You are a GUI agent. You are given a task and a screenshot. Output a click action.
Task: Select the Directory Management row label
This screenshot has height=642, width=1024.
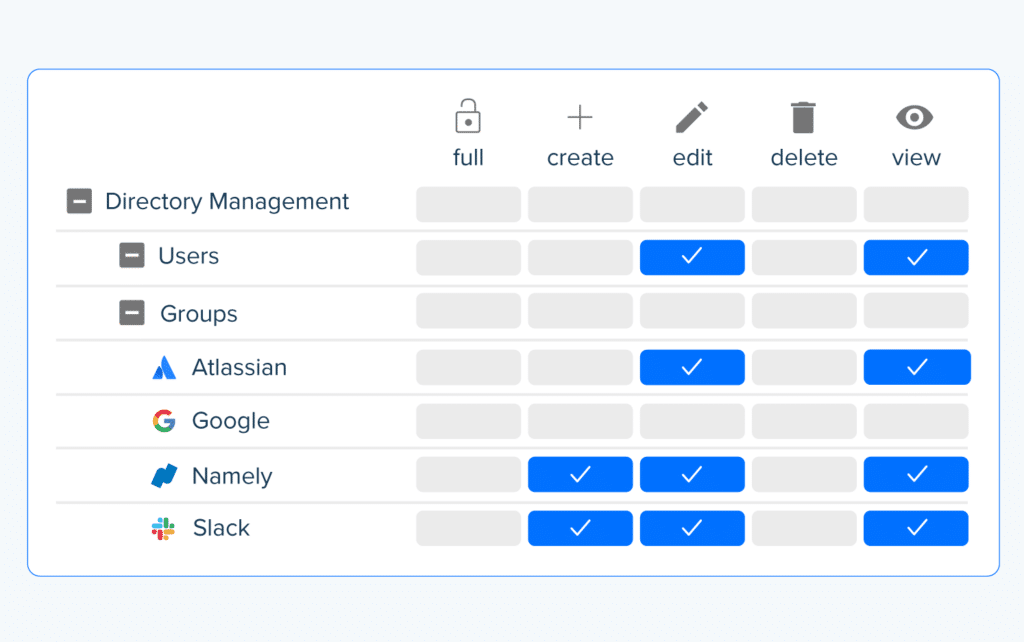pos(227,201)
